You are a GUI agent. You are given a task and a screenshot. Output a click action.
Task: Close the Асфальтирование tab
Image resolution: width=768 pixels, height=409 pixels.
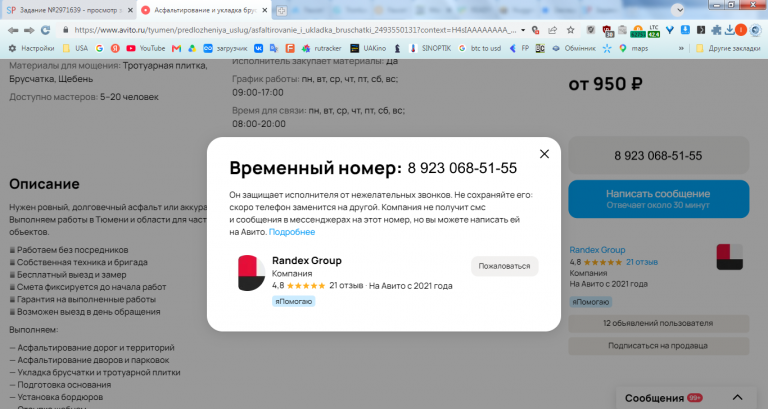264,10
